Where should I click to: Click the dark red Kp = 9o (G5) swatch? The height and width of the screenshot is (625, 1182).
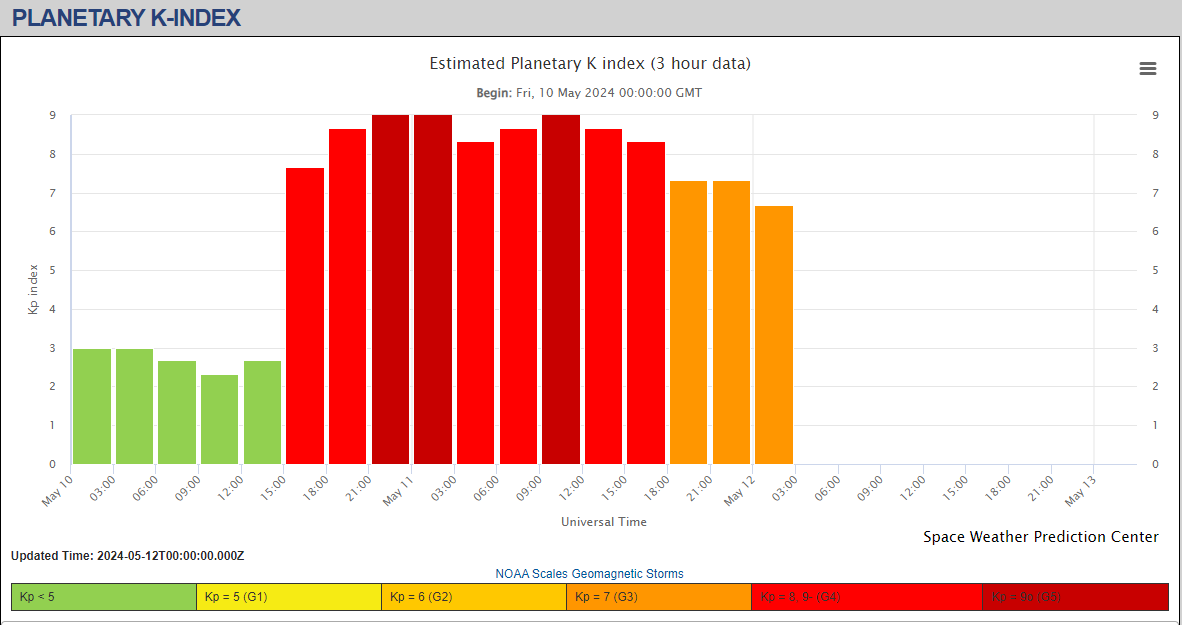1076,597
